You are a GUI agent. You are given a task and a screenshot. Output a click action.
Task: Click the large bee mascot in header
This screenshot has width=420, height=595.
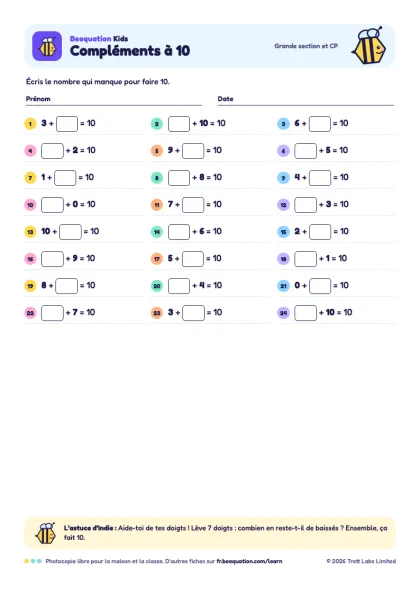[369, 46]
